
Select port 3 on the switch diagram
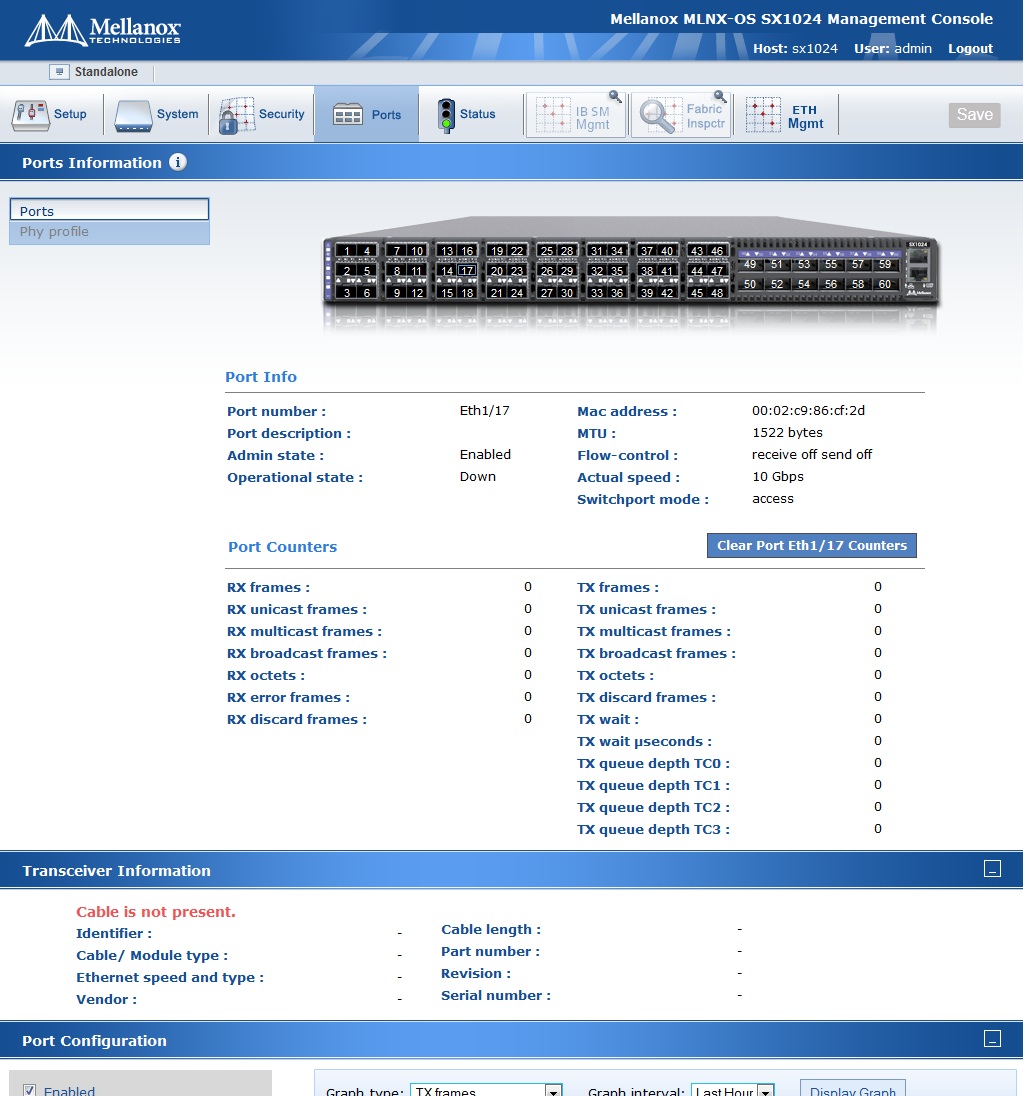click(347, 292)
